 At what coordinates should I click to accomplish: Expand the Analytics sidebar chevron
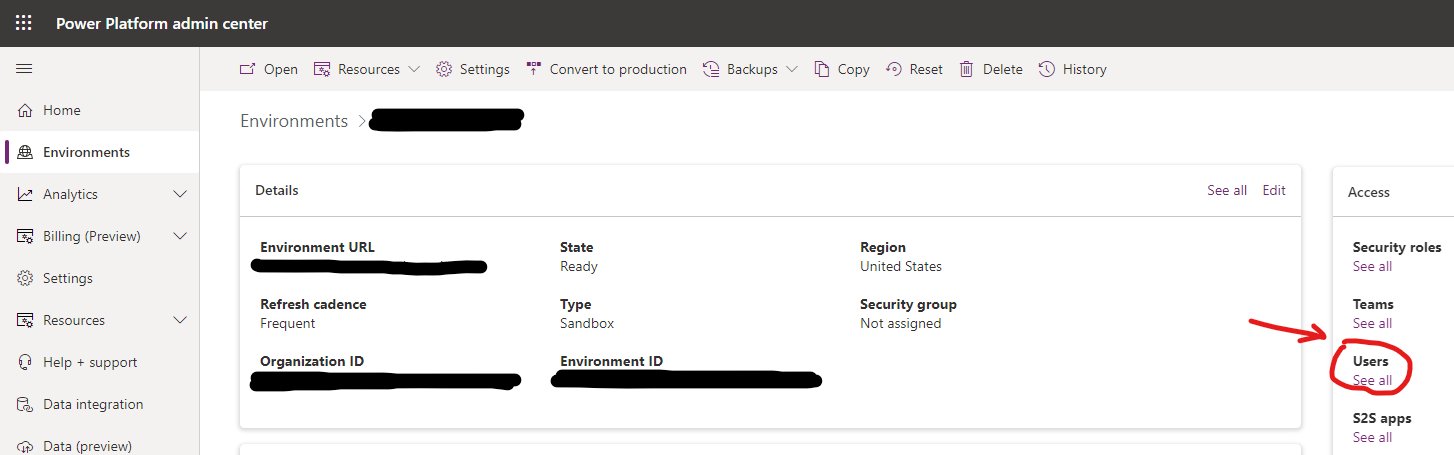(x=180, y=194)
